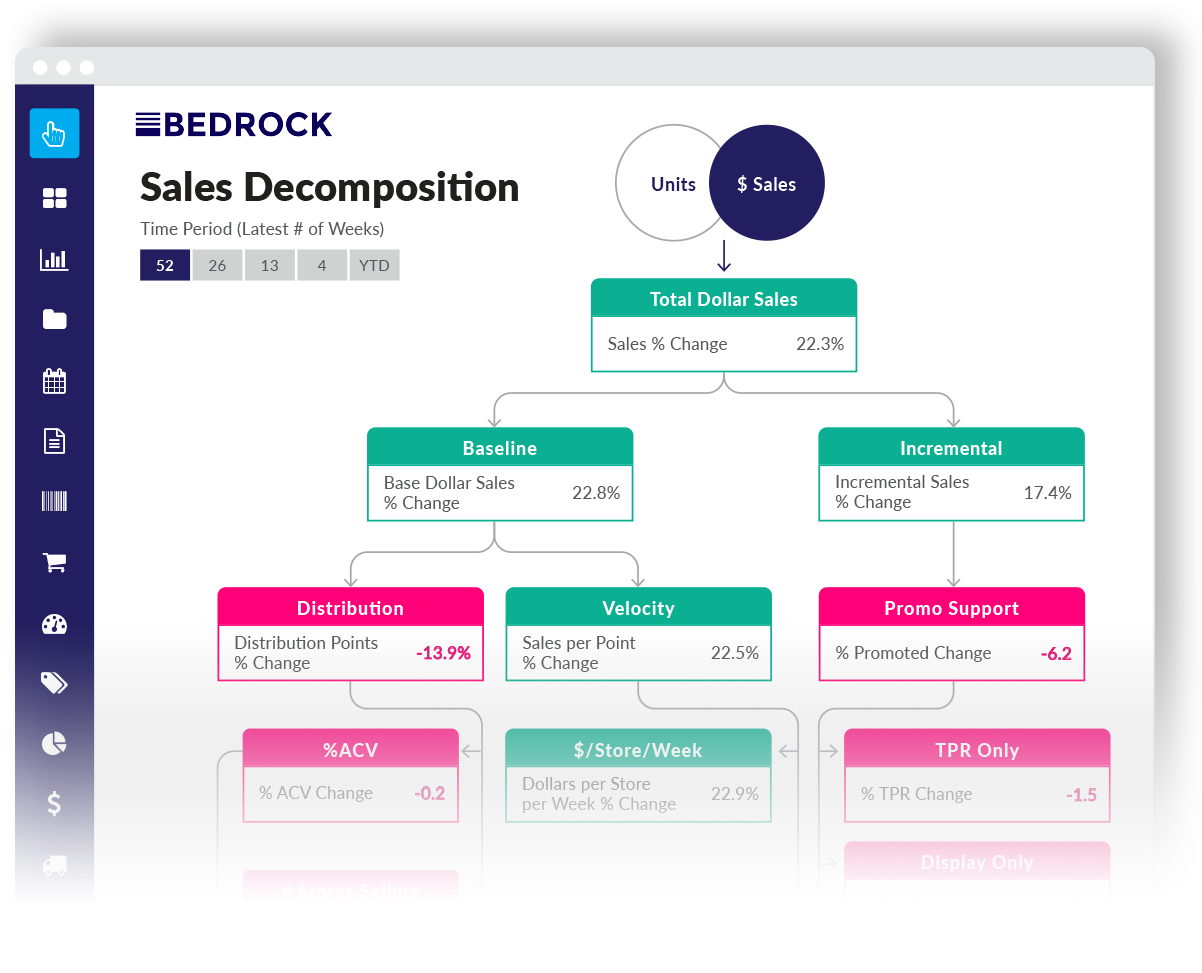
Task: Click the % ACV Change label
Action: (x=316, y=793)
